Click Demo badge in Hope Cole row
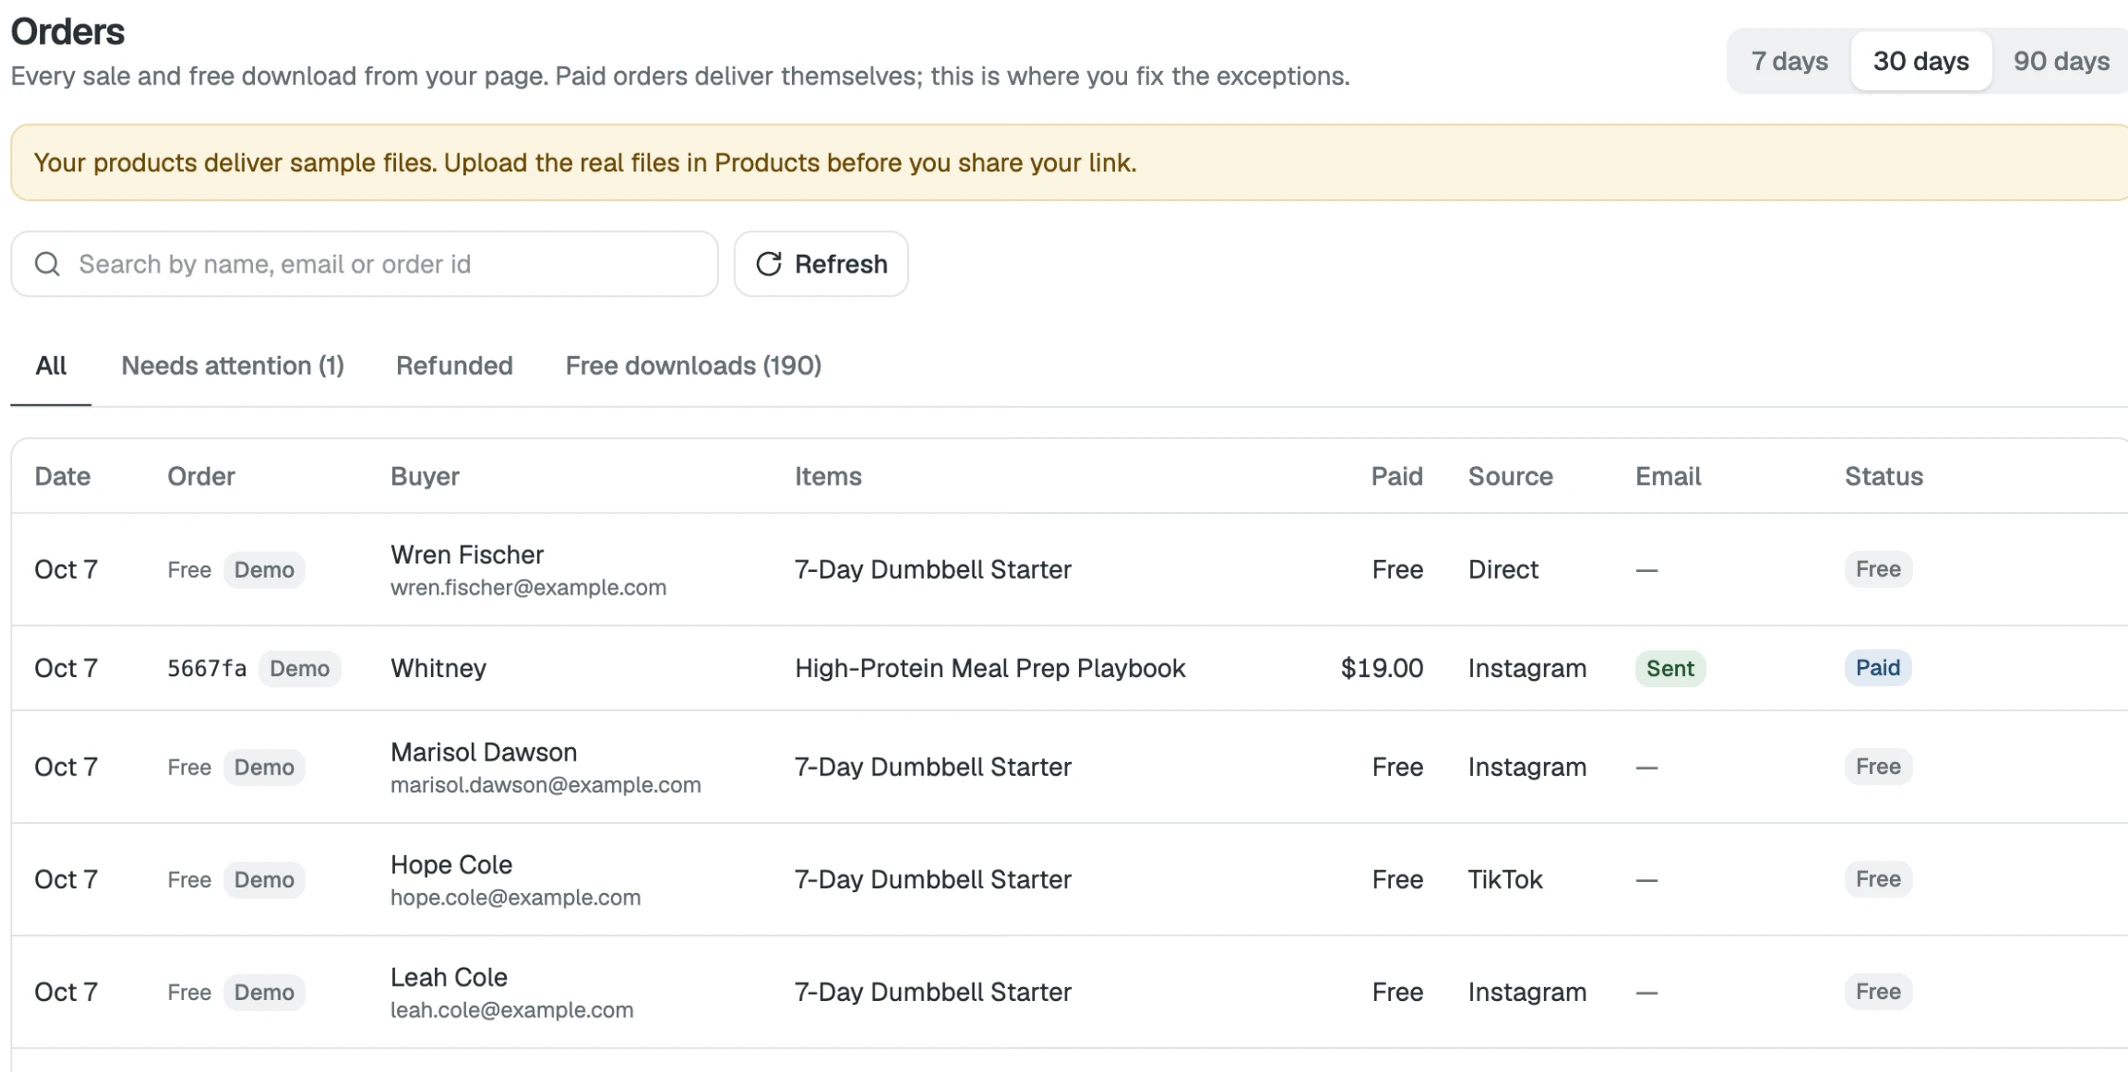The height and width of the screenshot is (1072, 2128). pyautogui.click(x=264, y=880)
